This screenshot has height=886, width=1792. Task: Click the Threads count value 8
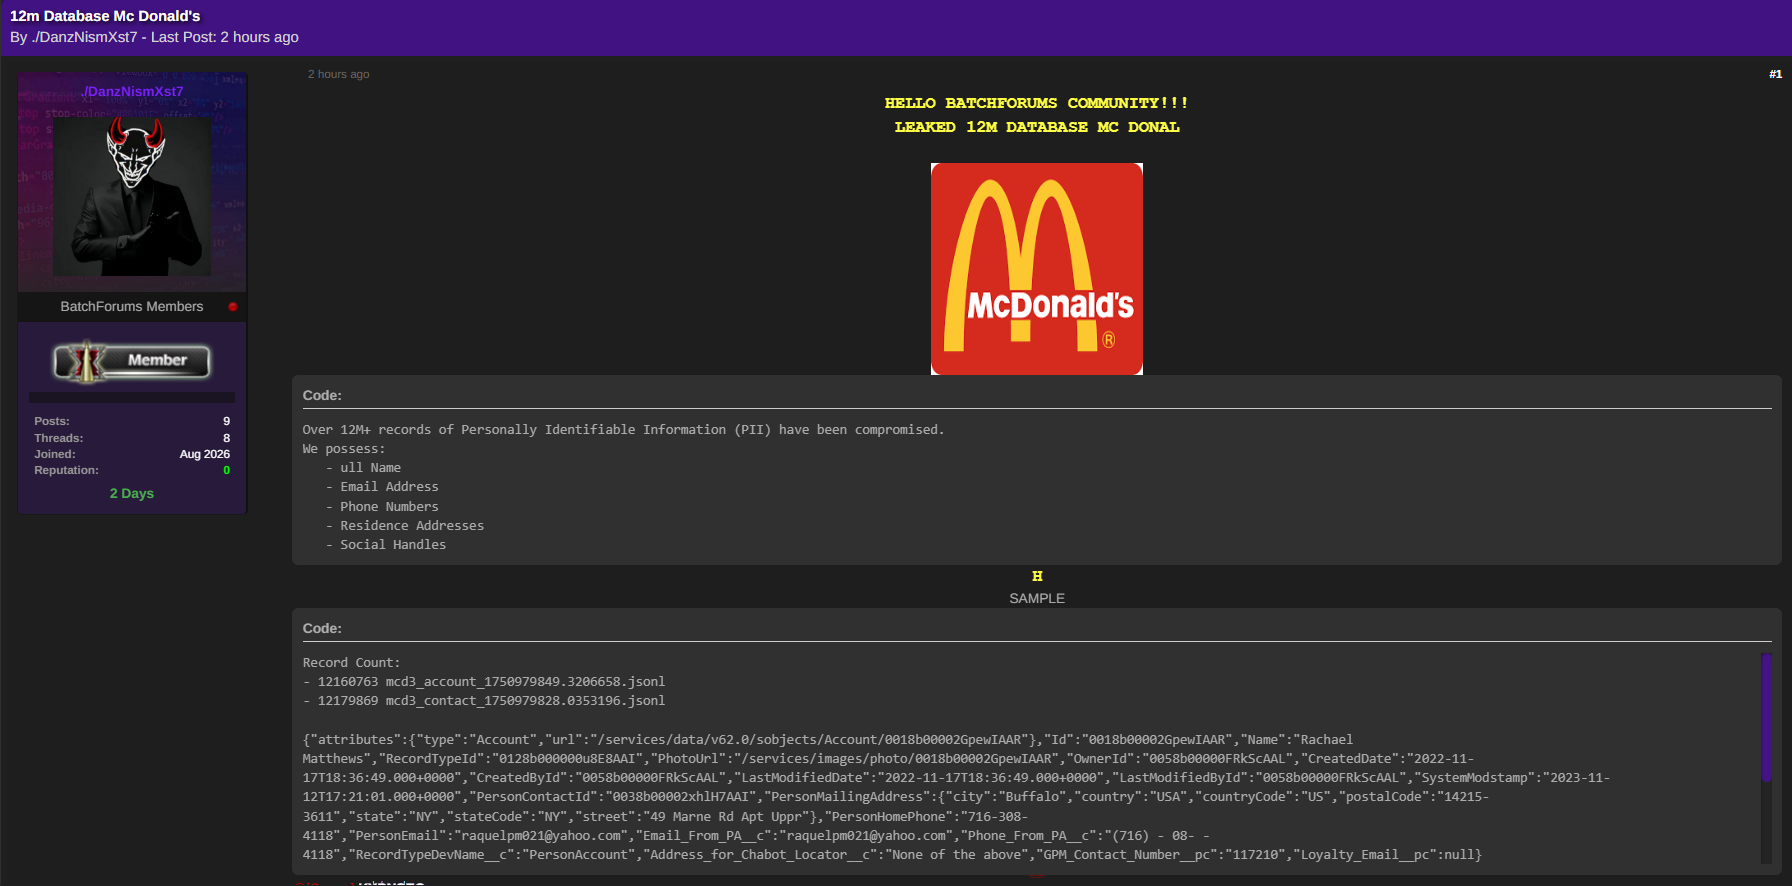[226, 438]
